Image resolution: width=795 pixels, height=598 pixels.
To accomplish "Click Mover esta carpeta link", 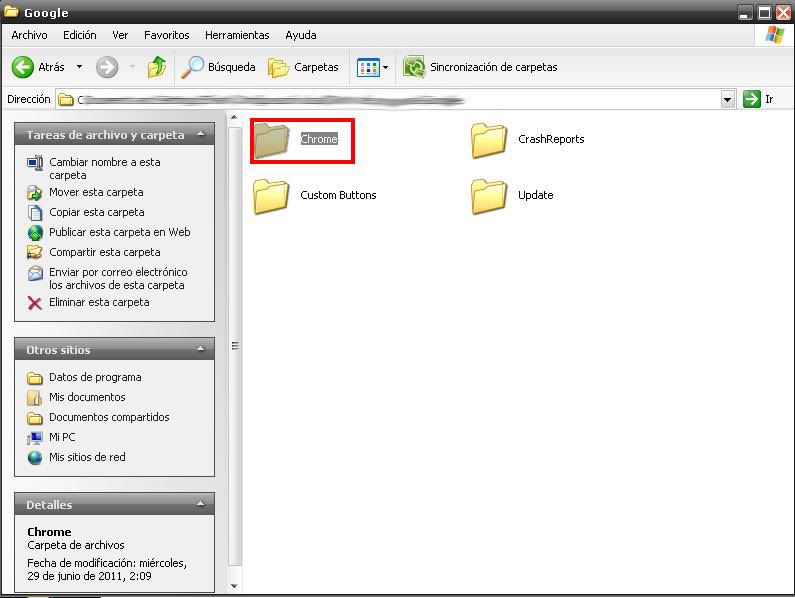I will 96,192.
